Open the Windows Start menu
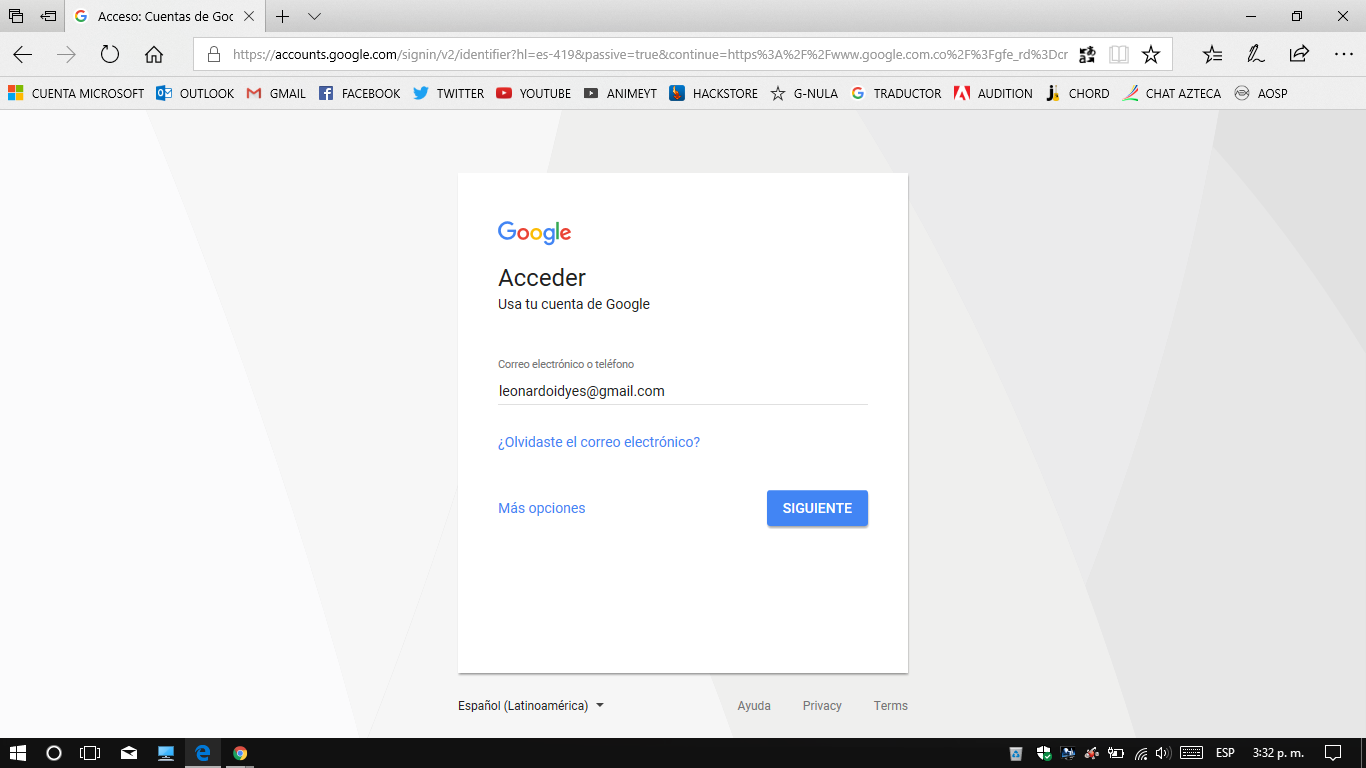The width and height of the screenshot is (1366, 768). click(x=17, y=753)
